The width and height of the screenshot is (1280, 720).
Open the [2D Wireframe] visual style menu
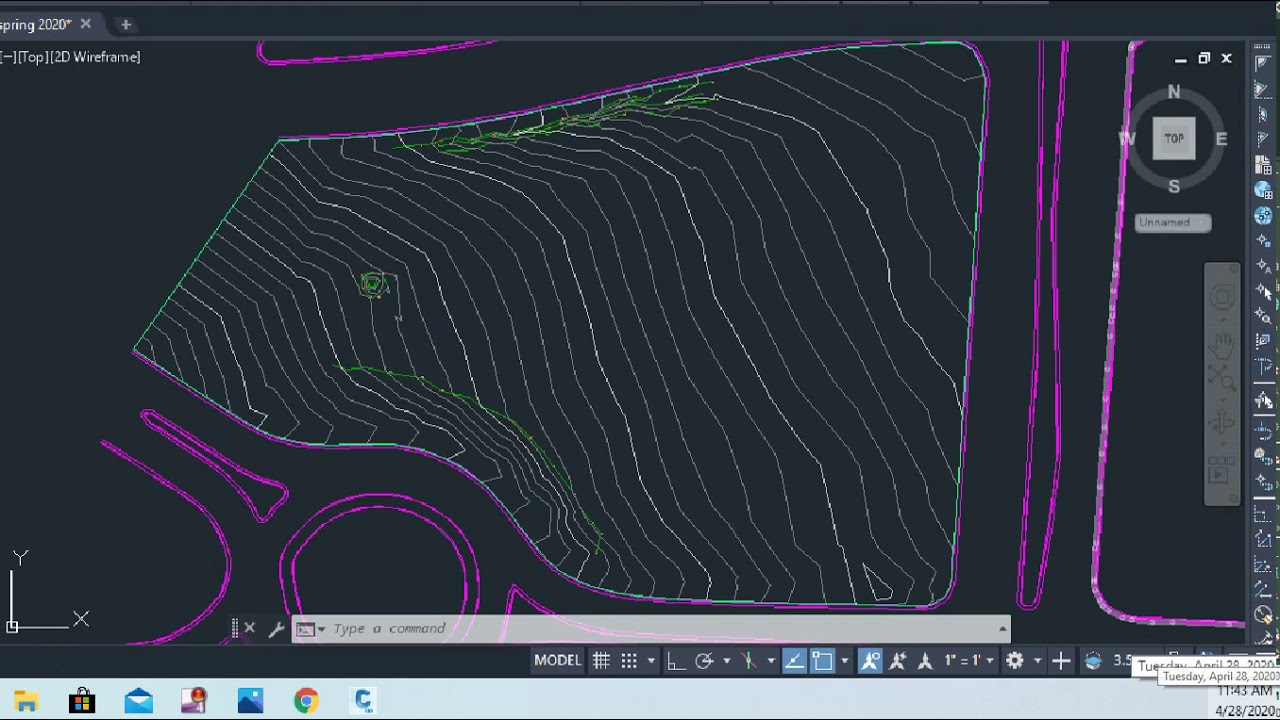click(95, 57)
